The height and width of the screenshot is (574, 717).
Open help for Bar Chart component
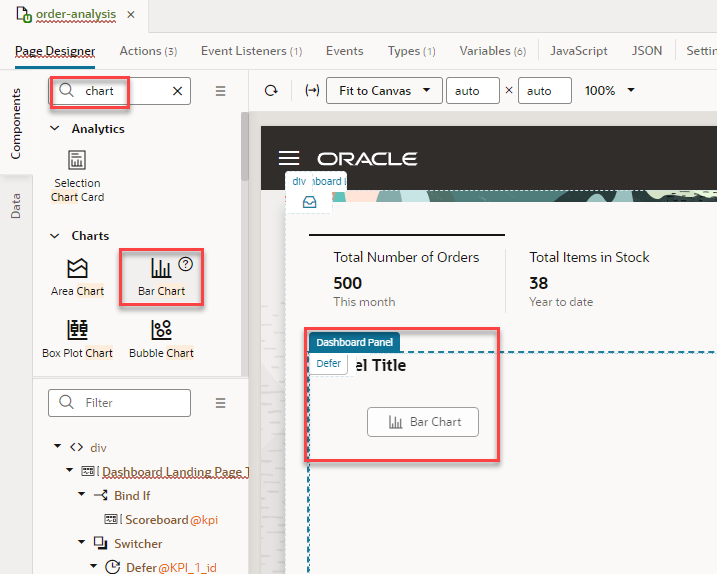(x=186, y=264)
